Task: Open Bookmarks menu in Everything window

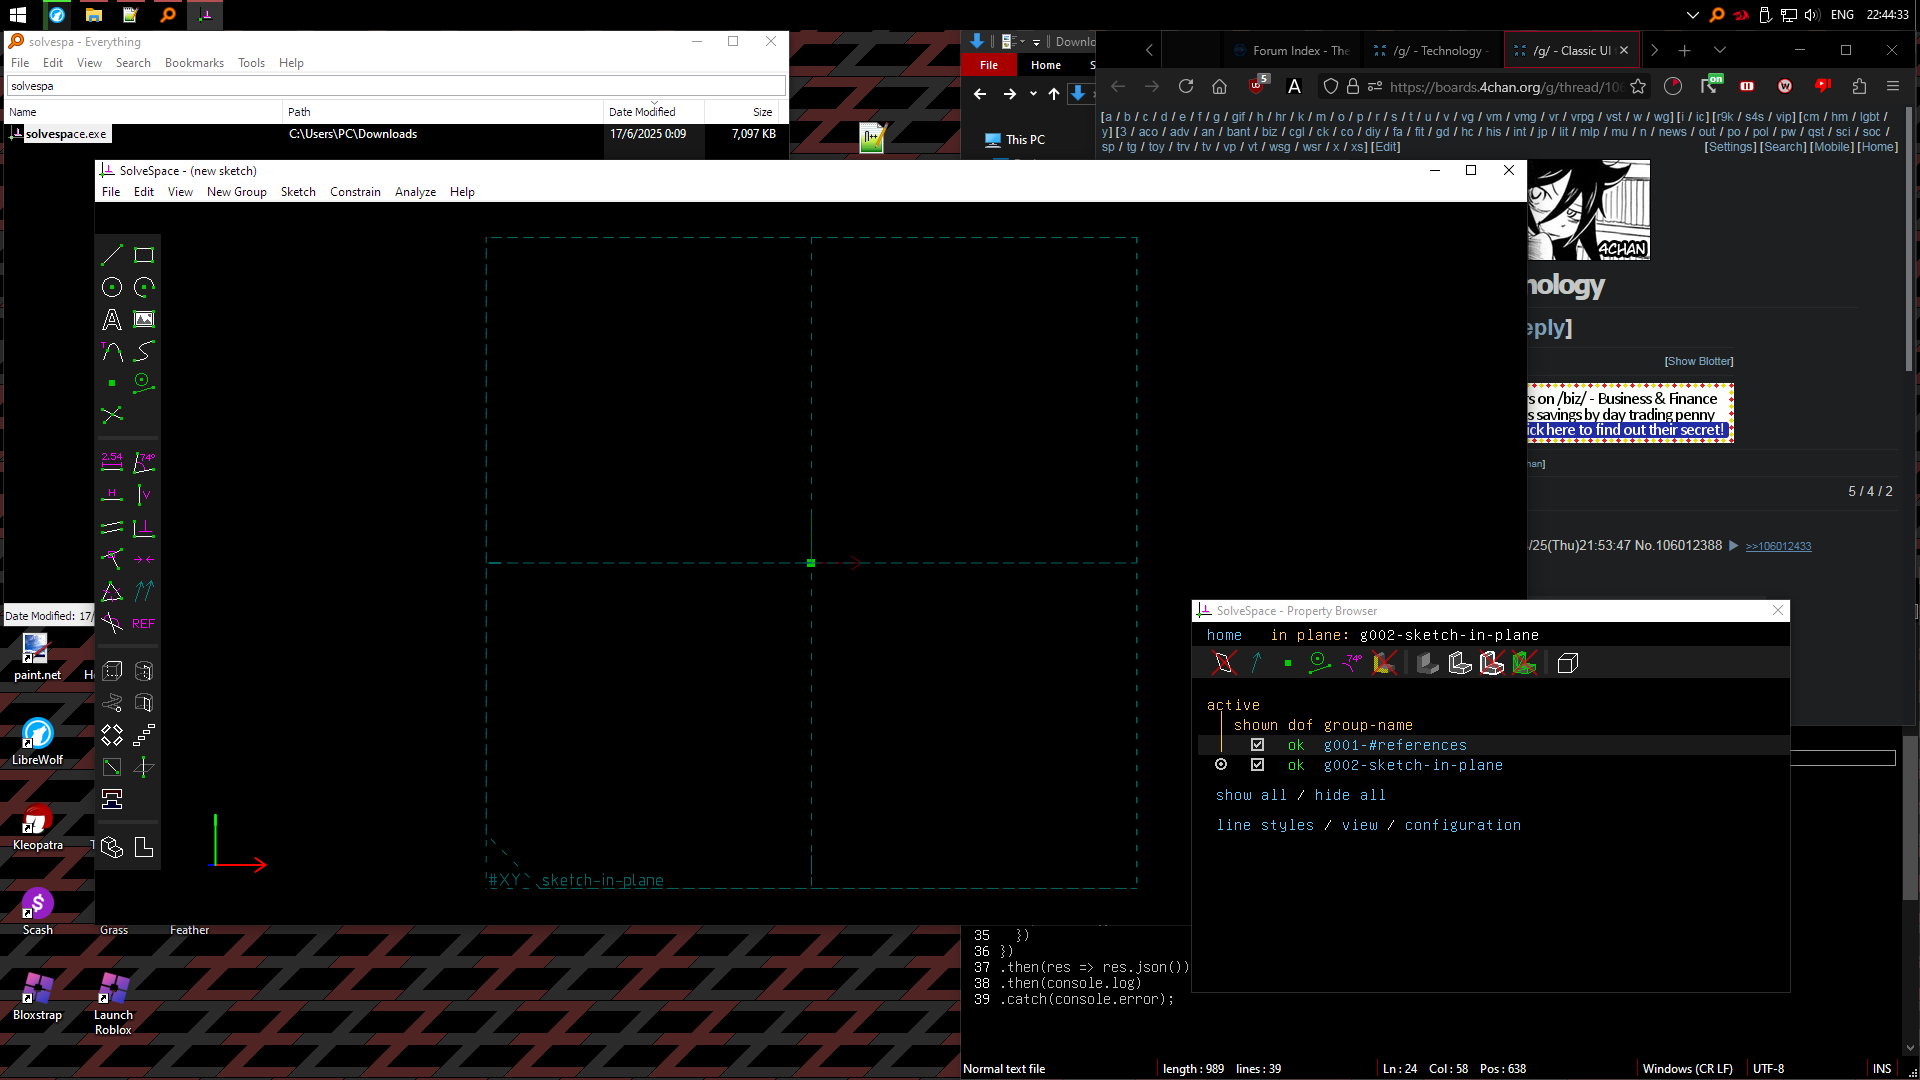Action: [x=194, y=63]
